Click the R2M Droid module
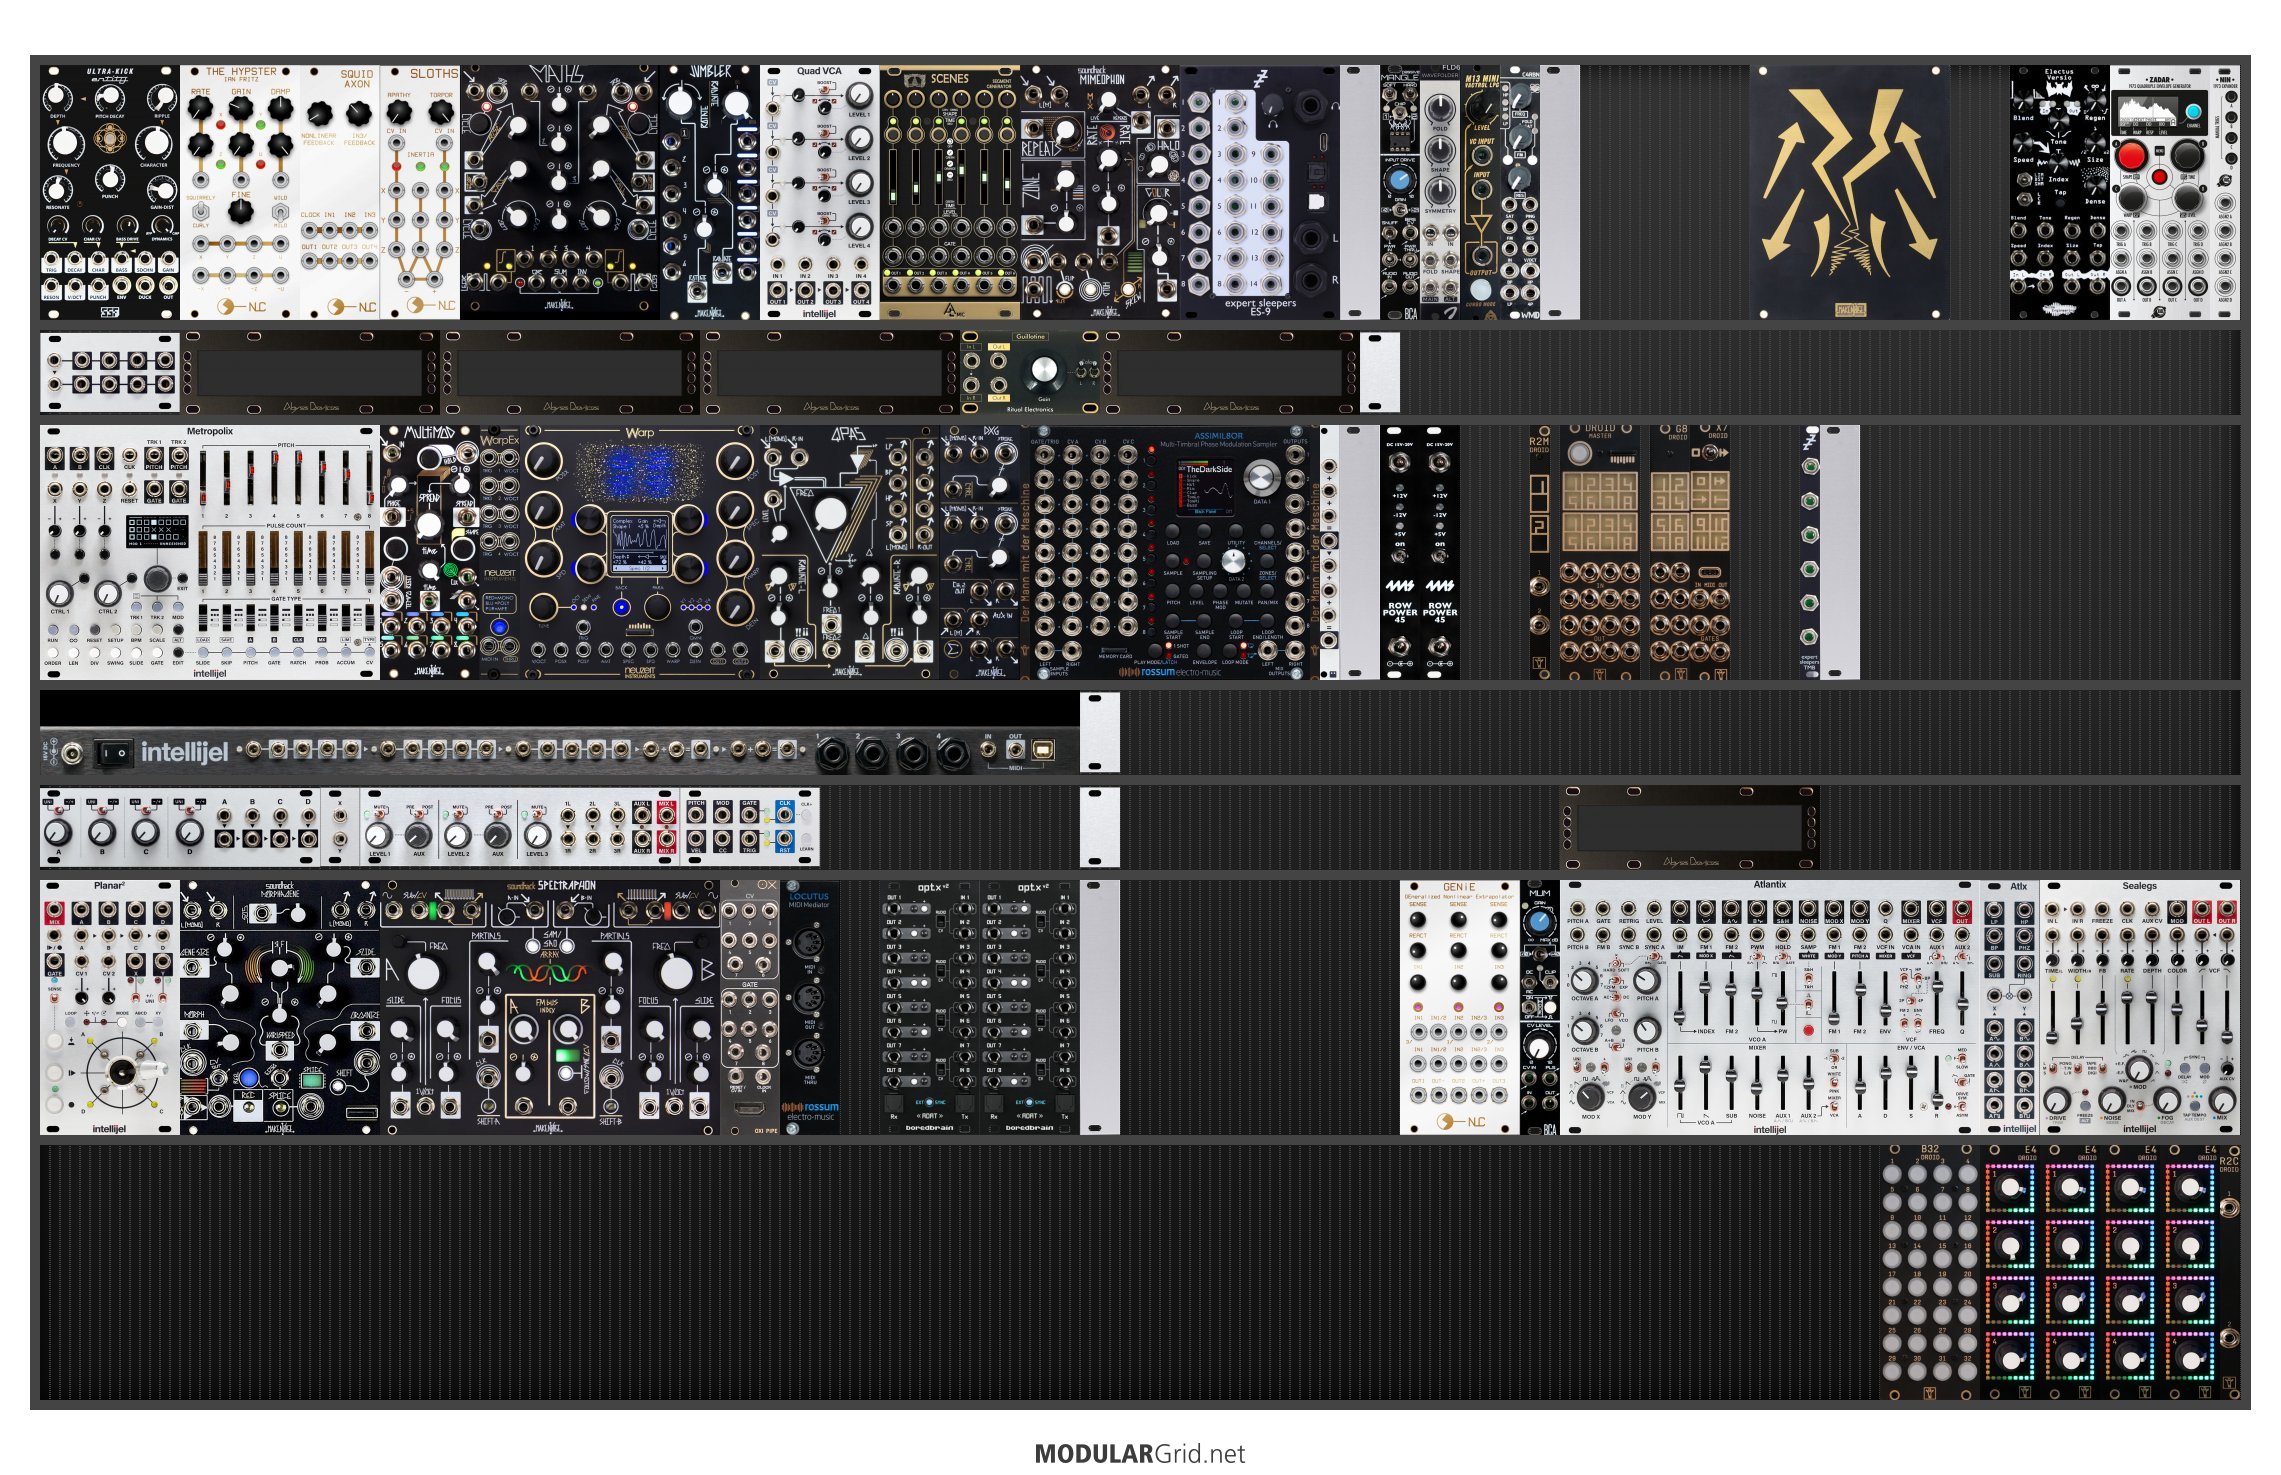The image size is (2281, 1475). coord(1540,552)
